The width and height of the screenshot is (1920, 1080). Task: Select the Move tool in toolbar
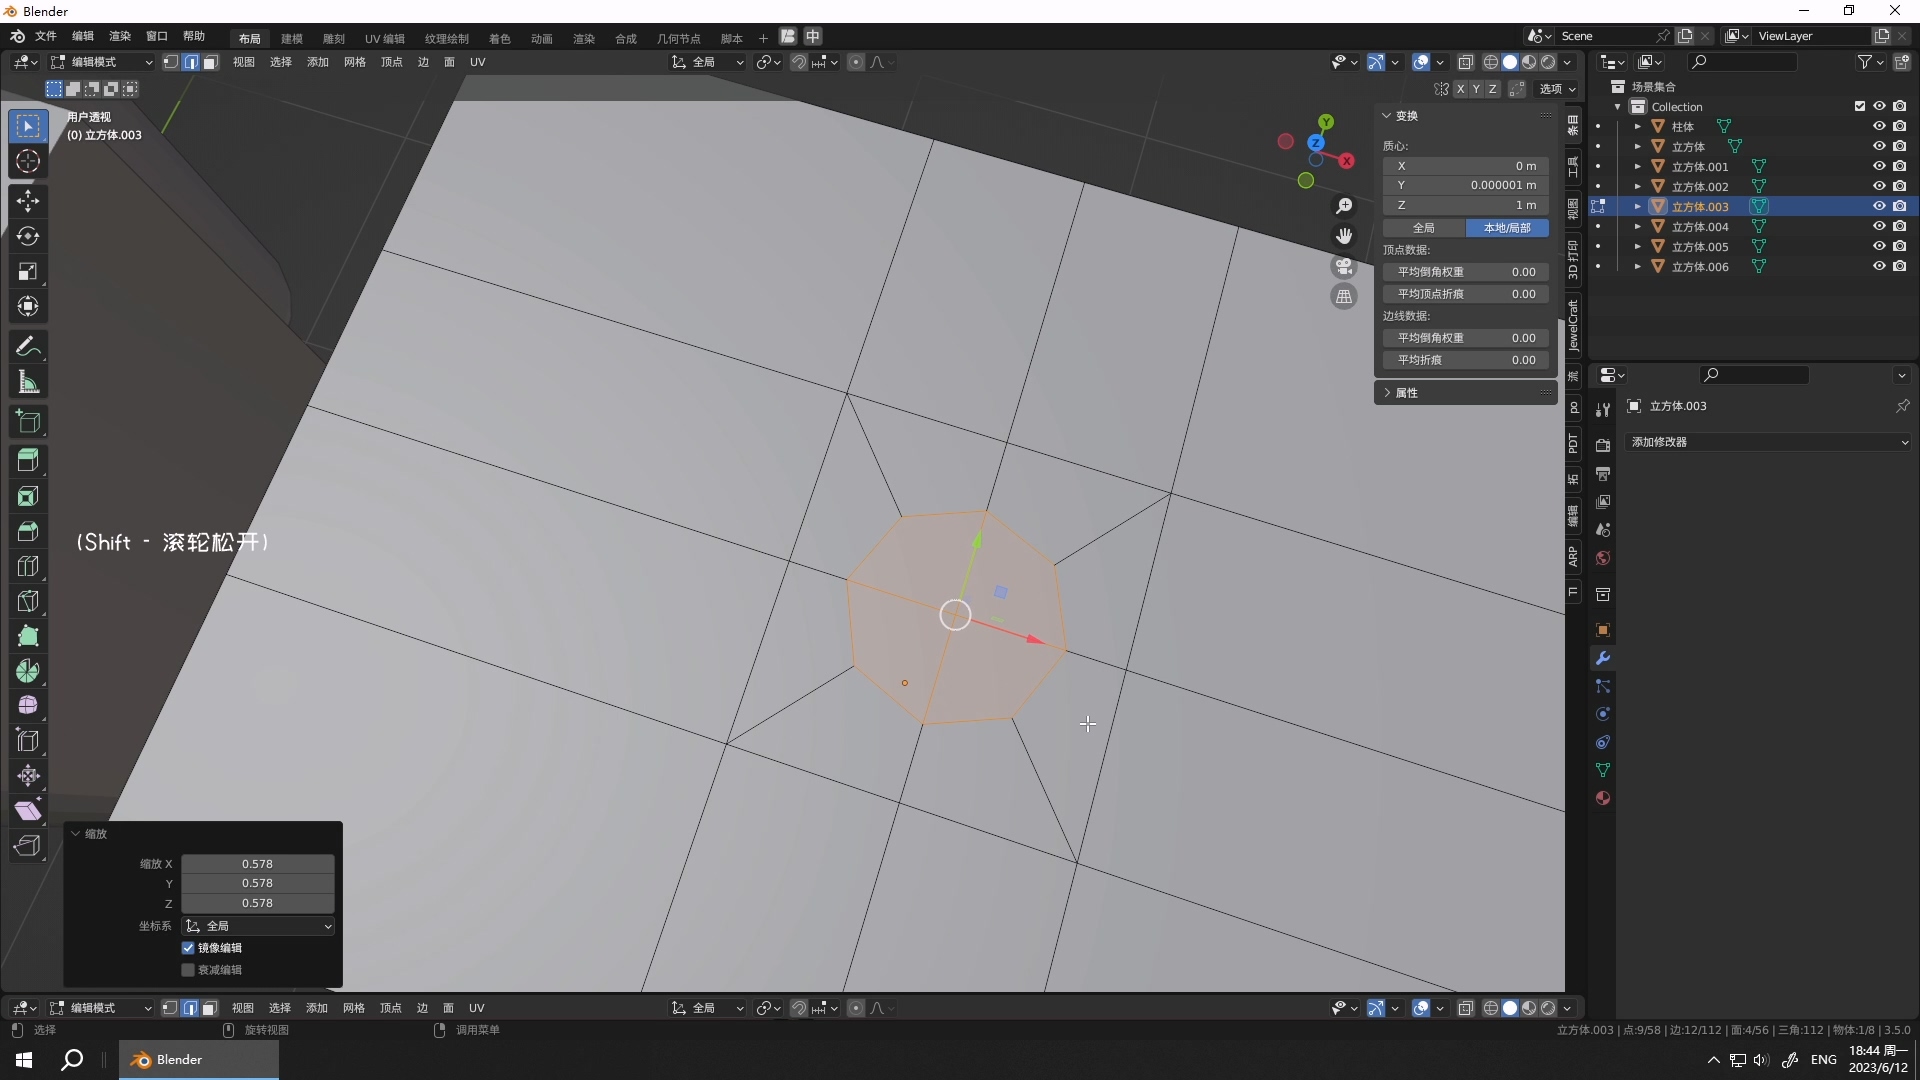(x=27, y=201)
